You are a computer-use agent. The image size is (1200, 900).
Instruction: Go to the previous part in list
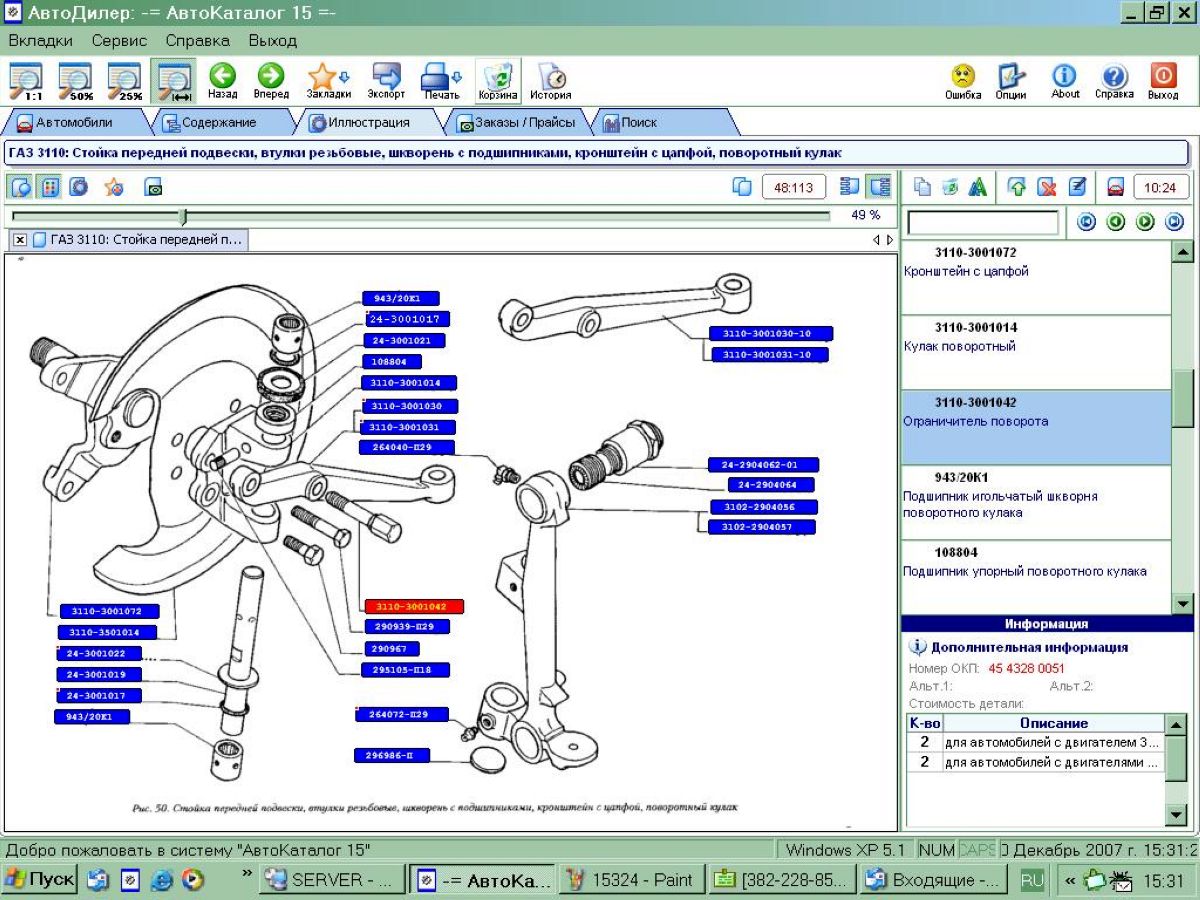pyautogui.click(x=1116, y=222)
